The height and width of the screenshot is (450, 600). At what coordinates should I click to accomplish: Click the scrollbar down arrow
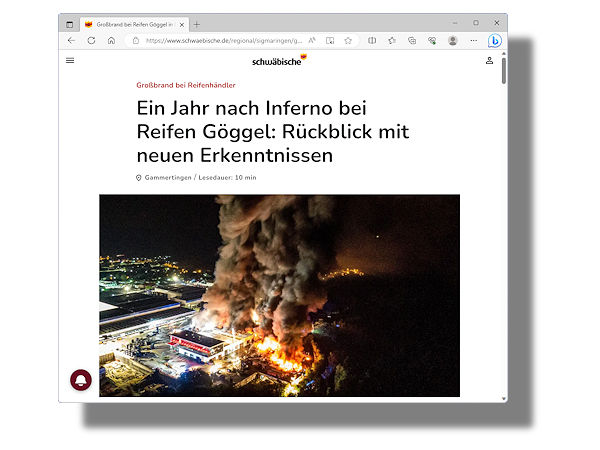[504, 399]
